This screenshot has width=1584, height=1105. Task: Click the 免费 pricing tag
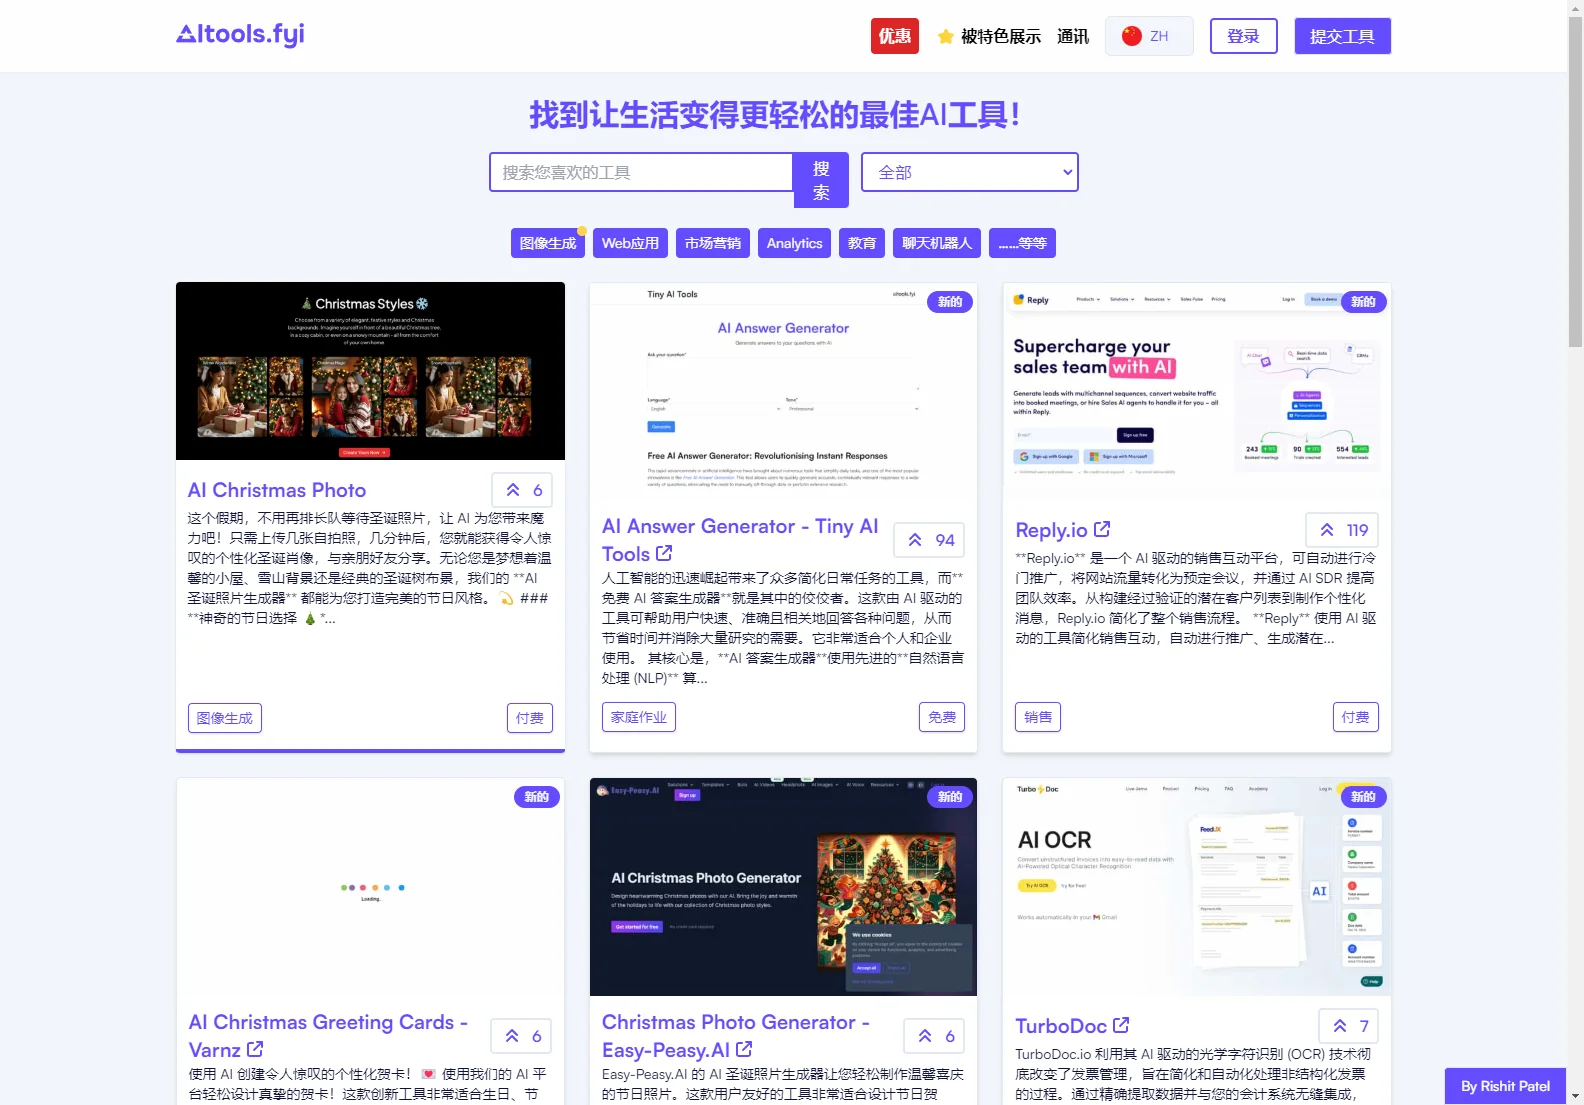pyautogui.click(x=942, y=717)
